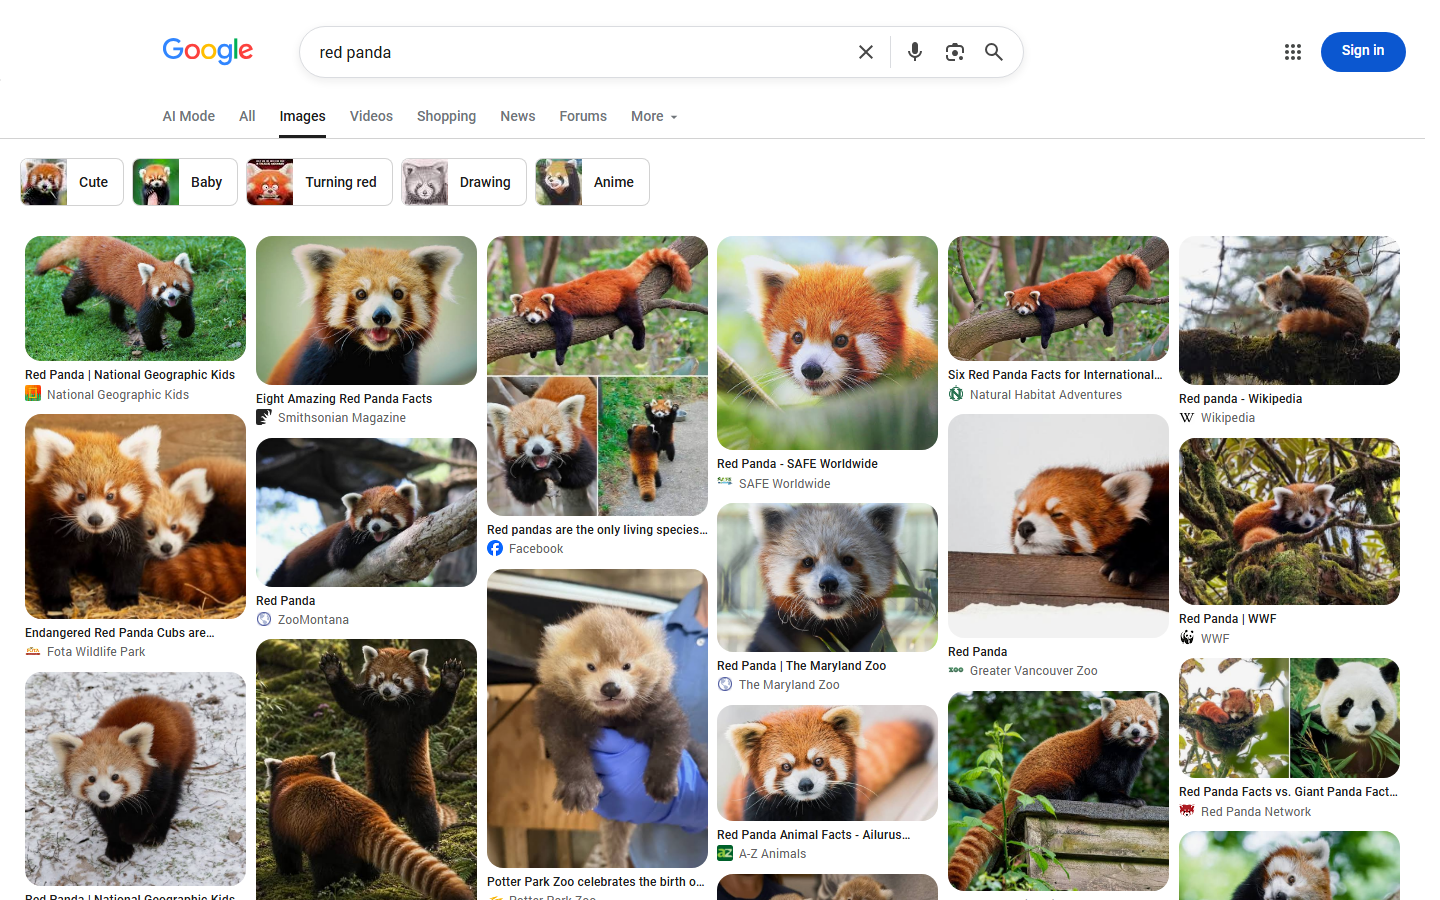Start voice search with microphone icon
Image resolution: width=1440 pixels, height=900 pixels.
[915, 52]
